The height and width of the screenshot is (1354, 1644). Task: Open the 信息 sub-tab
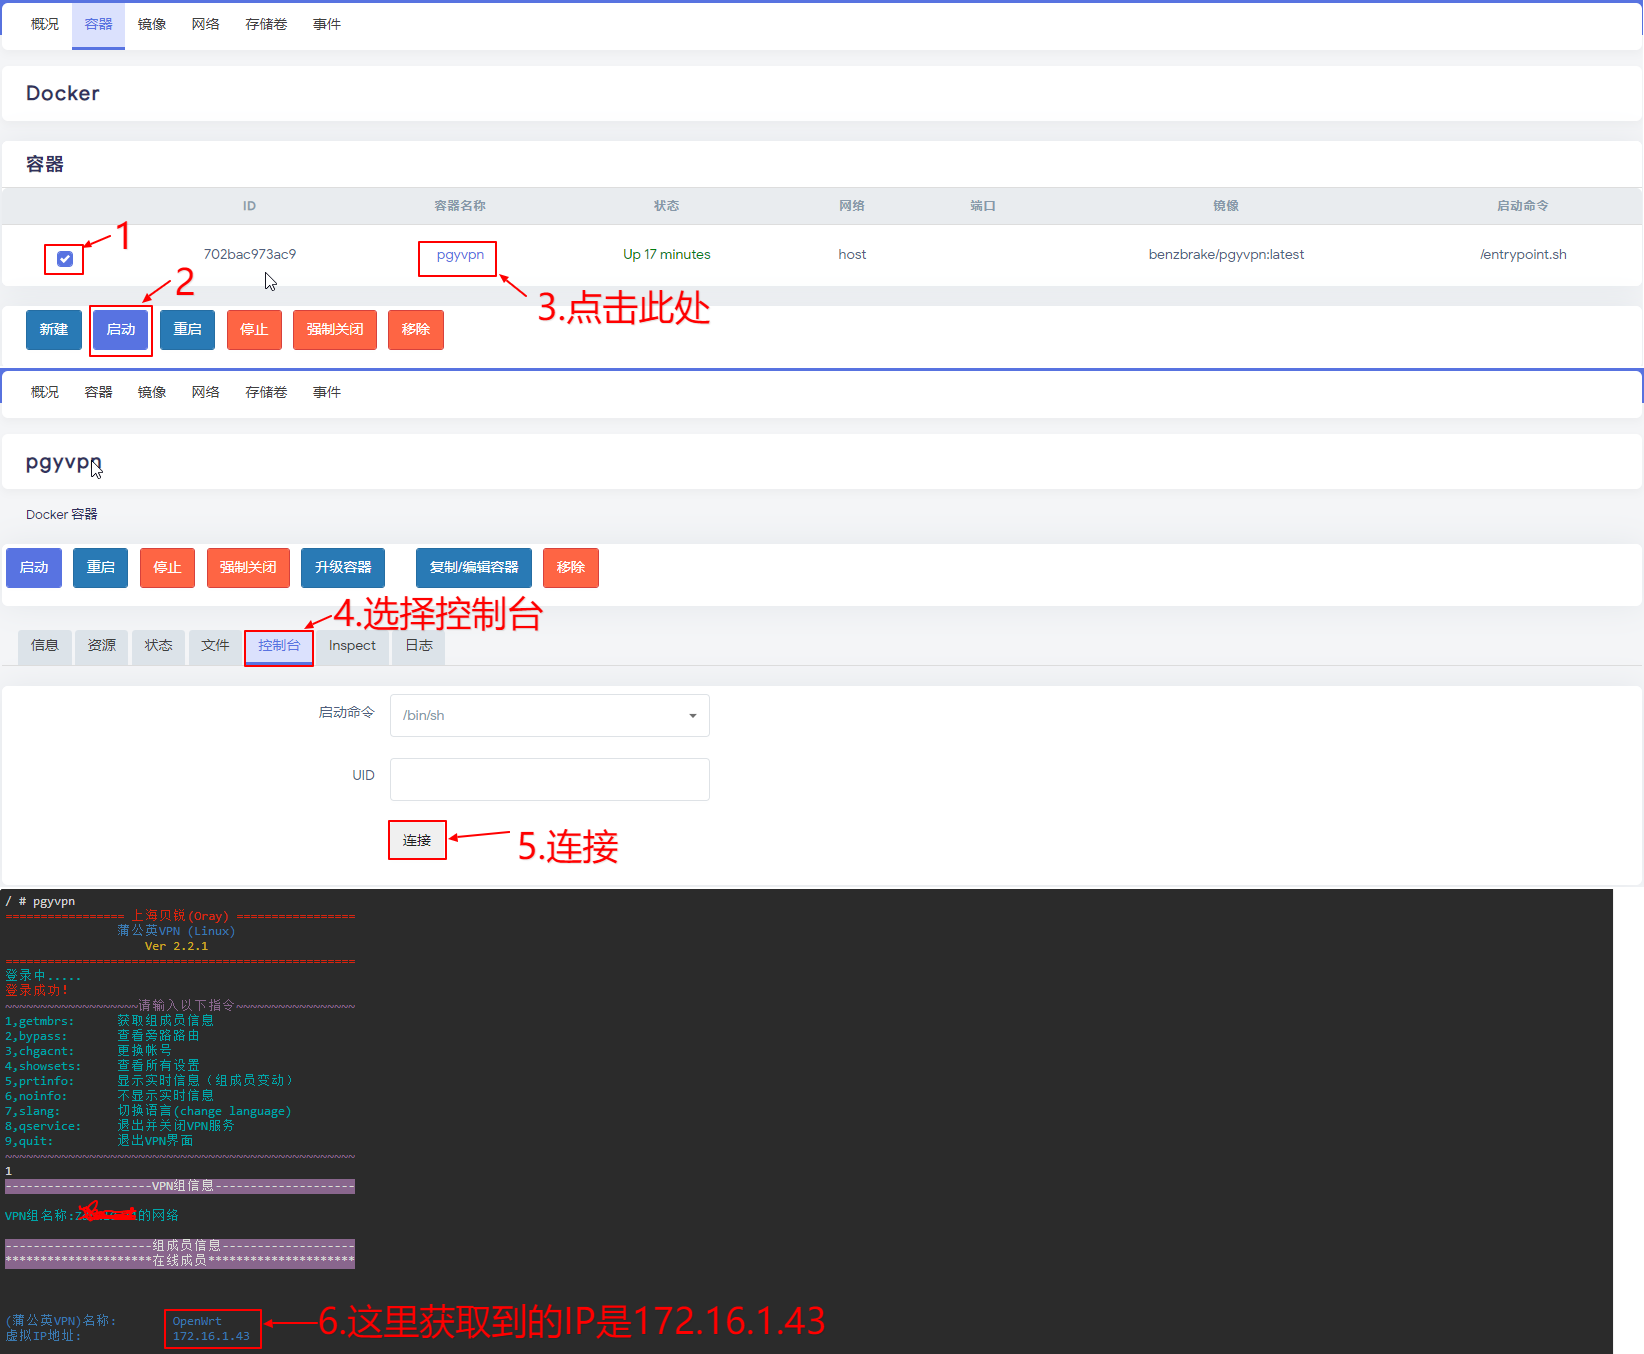click(x=45, y=647)
